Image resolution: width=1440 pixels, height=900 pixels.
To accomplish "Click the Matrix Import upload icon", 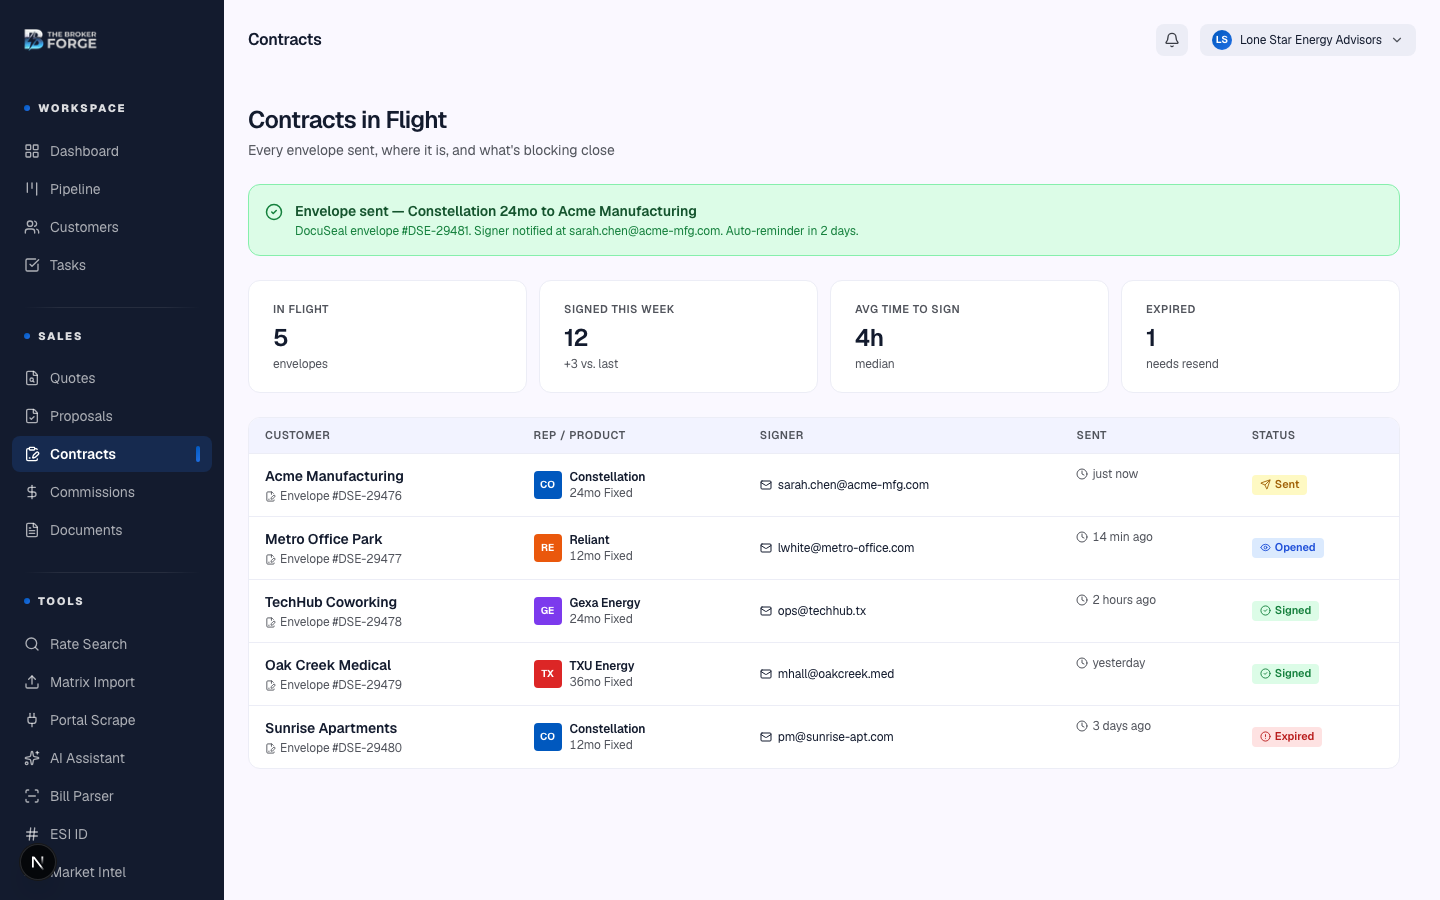I will point(32,682).
